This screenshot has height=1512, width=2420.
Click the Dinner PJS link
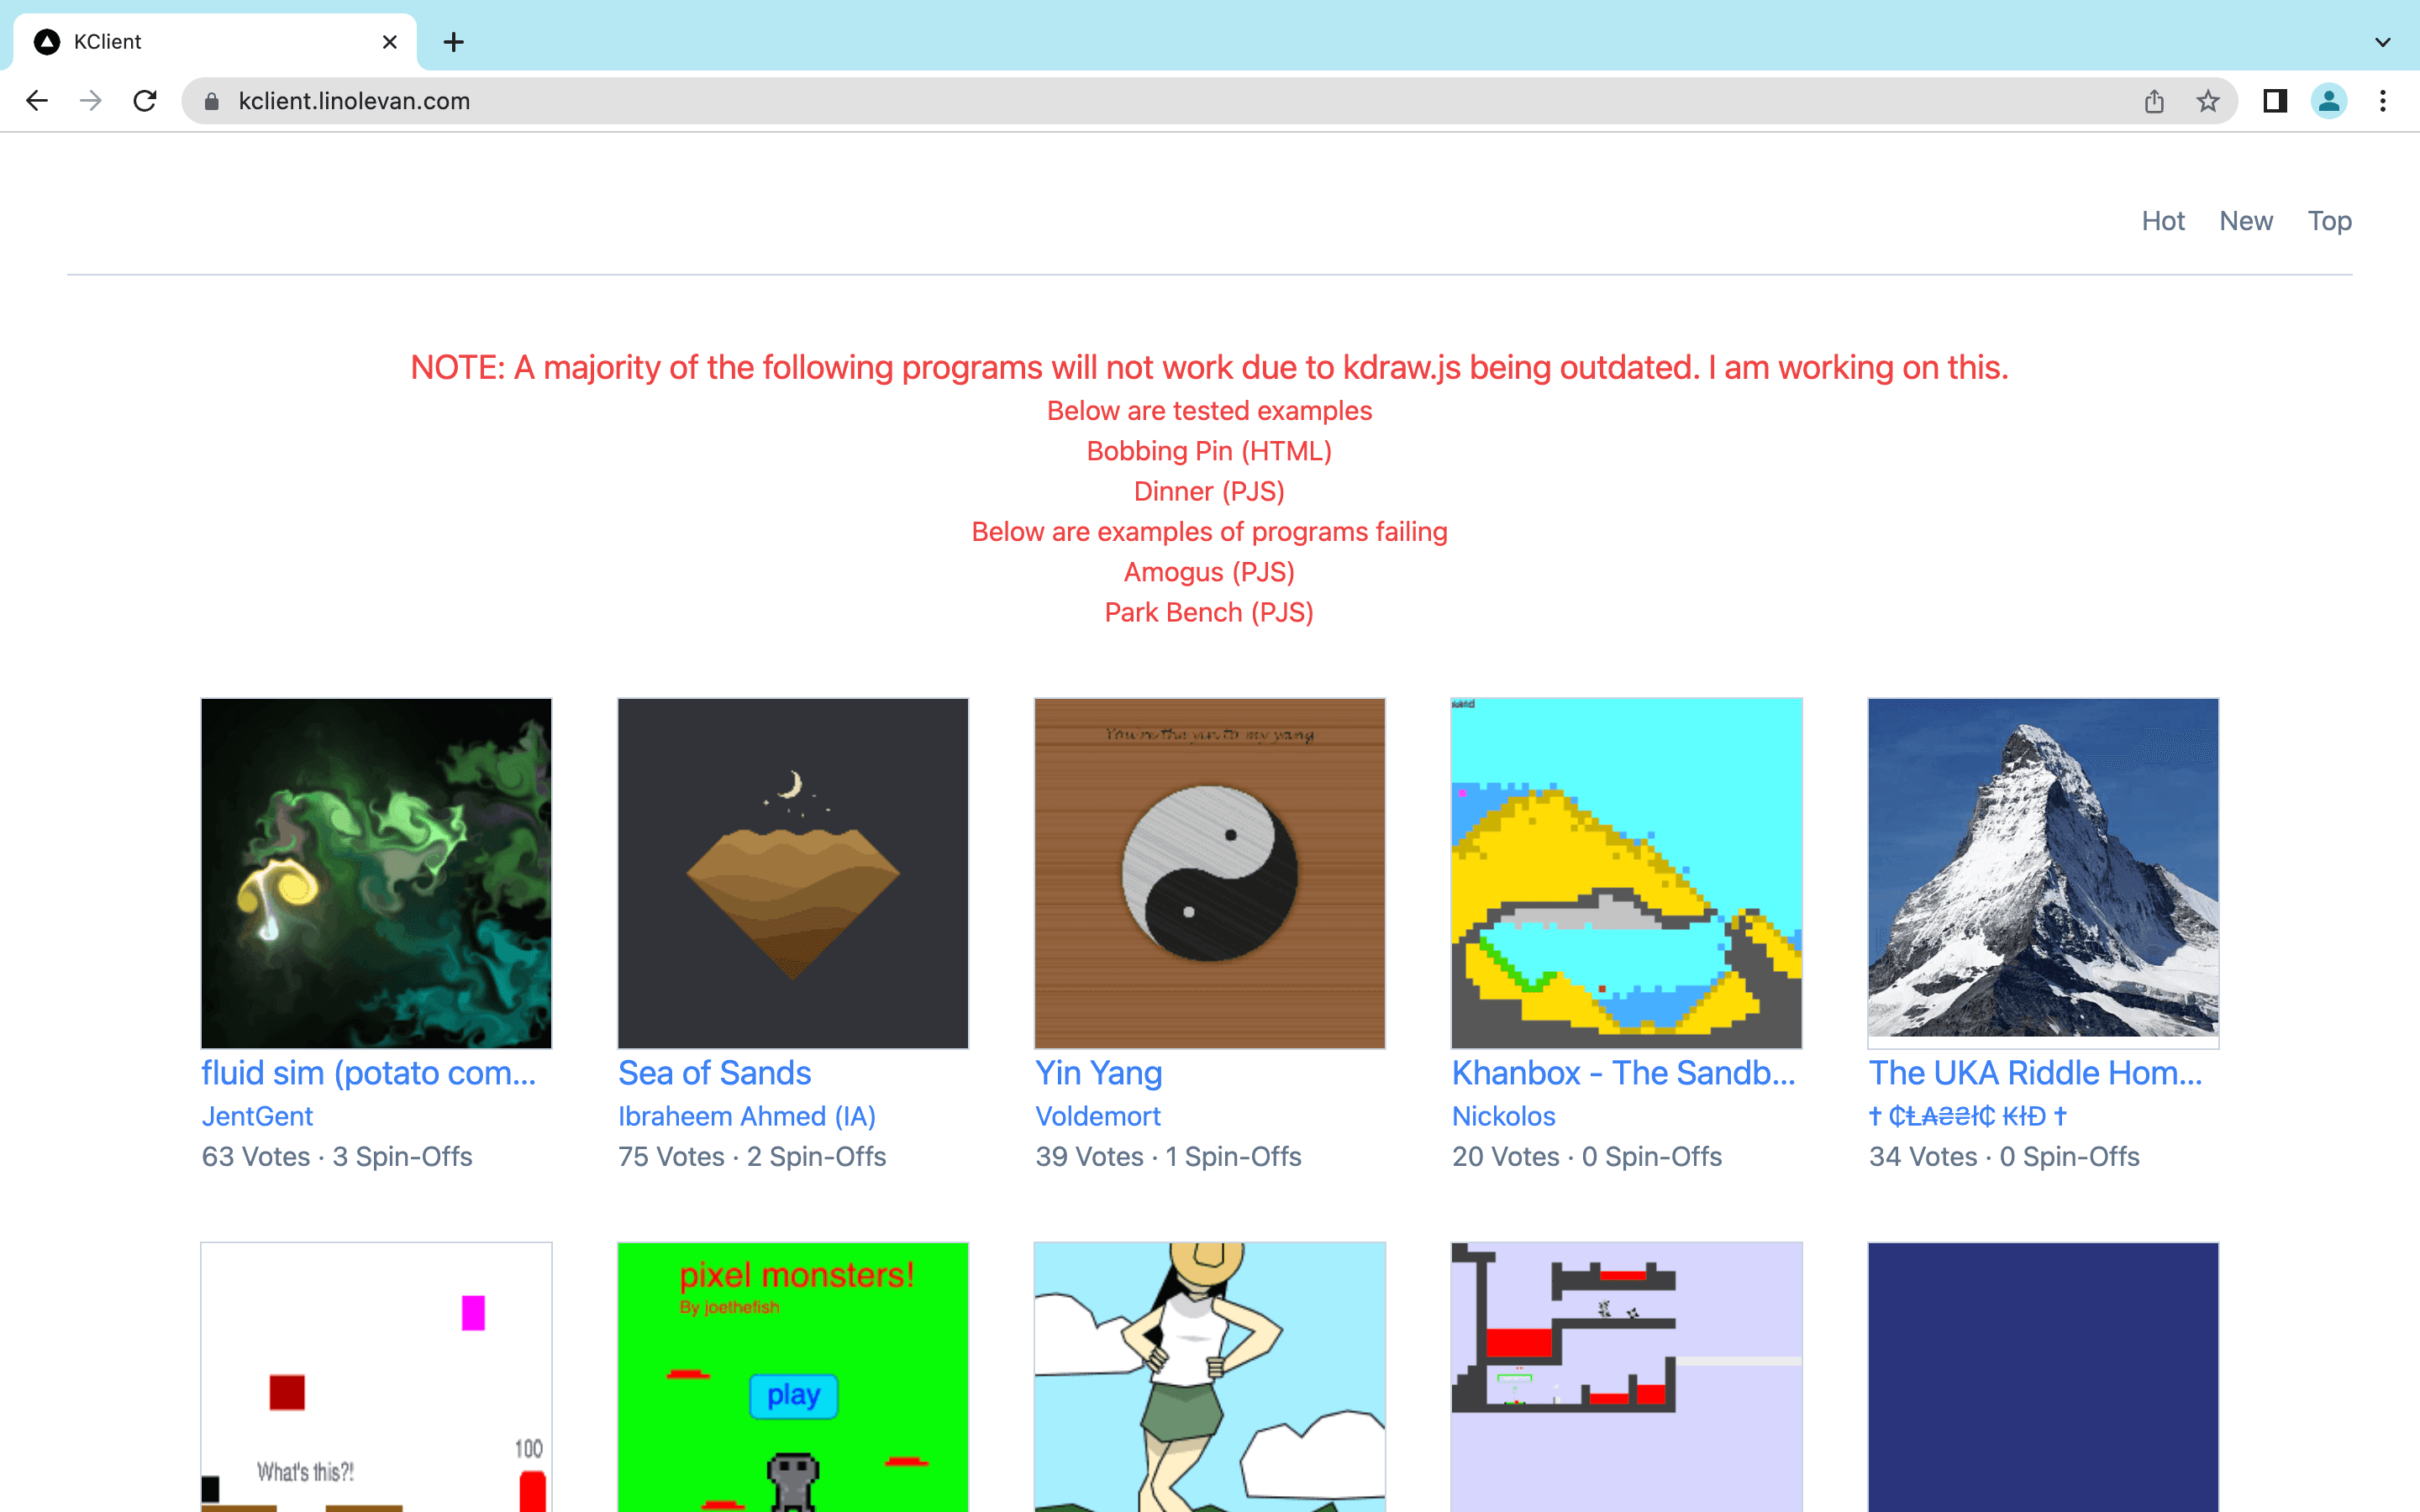click(x=1209, y=490)
